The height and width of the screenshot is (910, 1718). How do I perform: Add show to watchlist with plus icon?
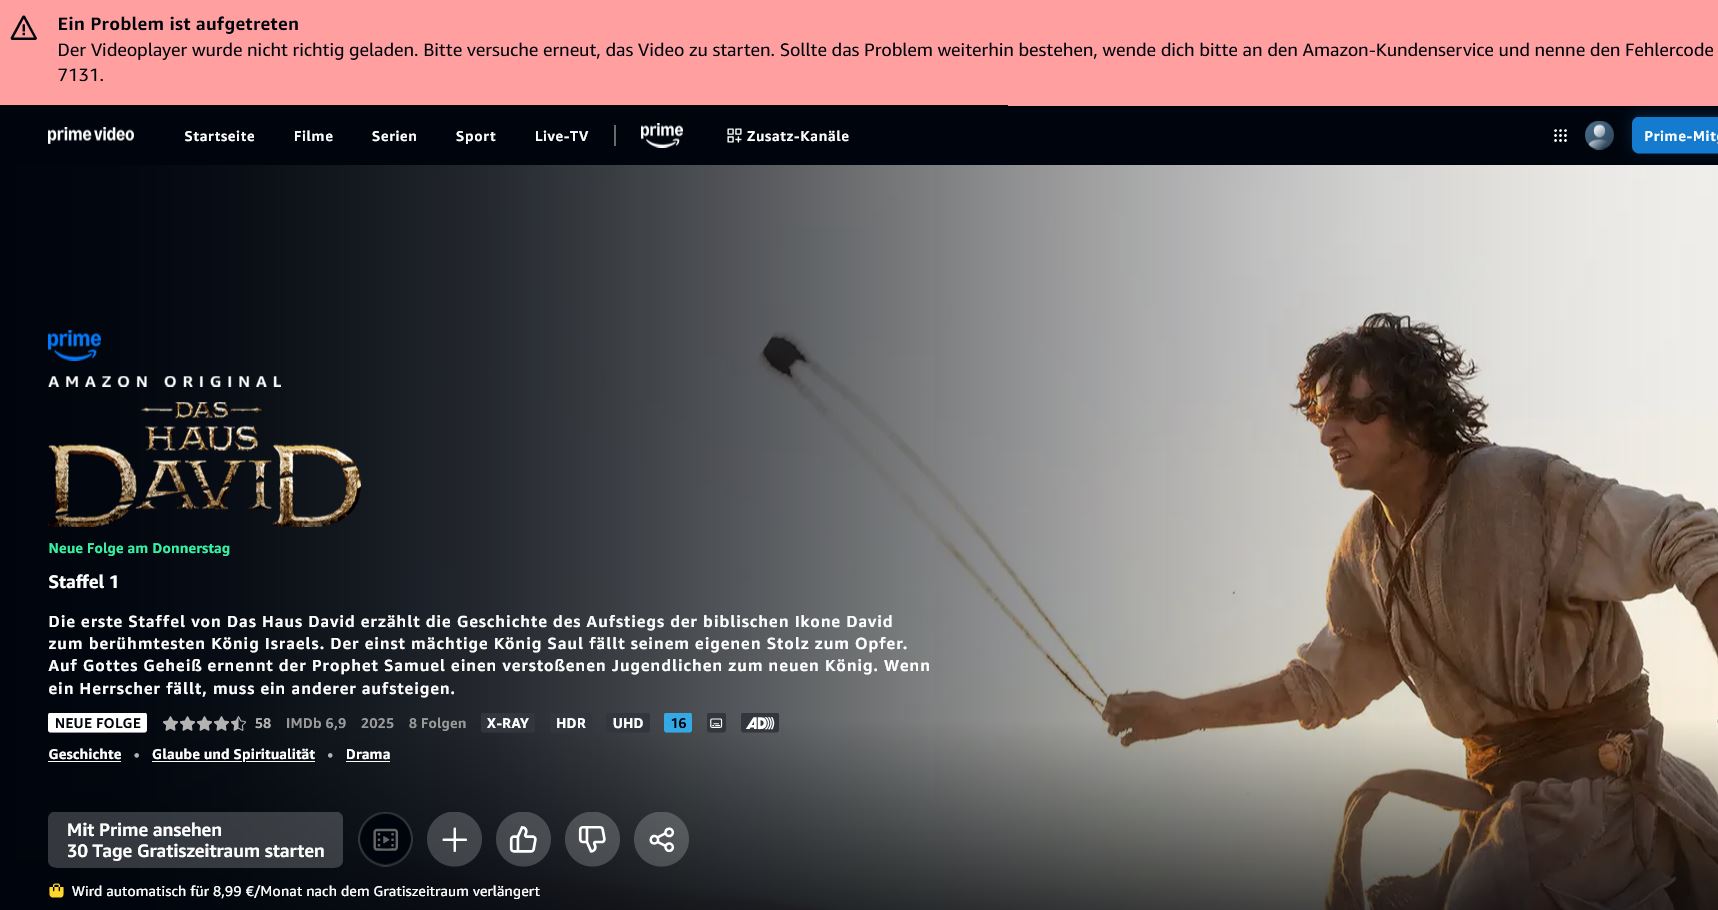[454, 839]
